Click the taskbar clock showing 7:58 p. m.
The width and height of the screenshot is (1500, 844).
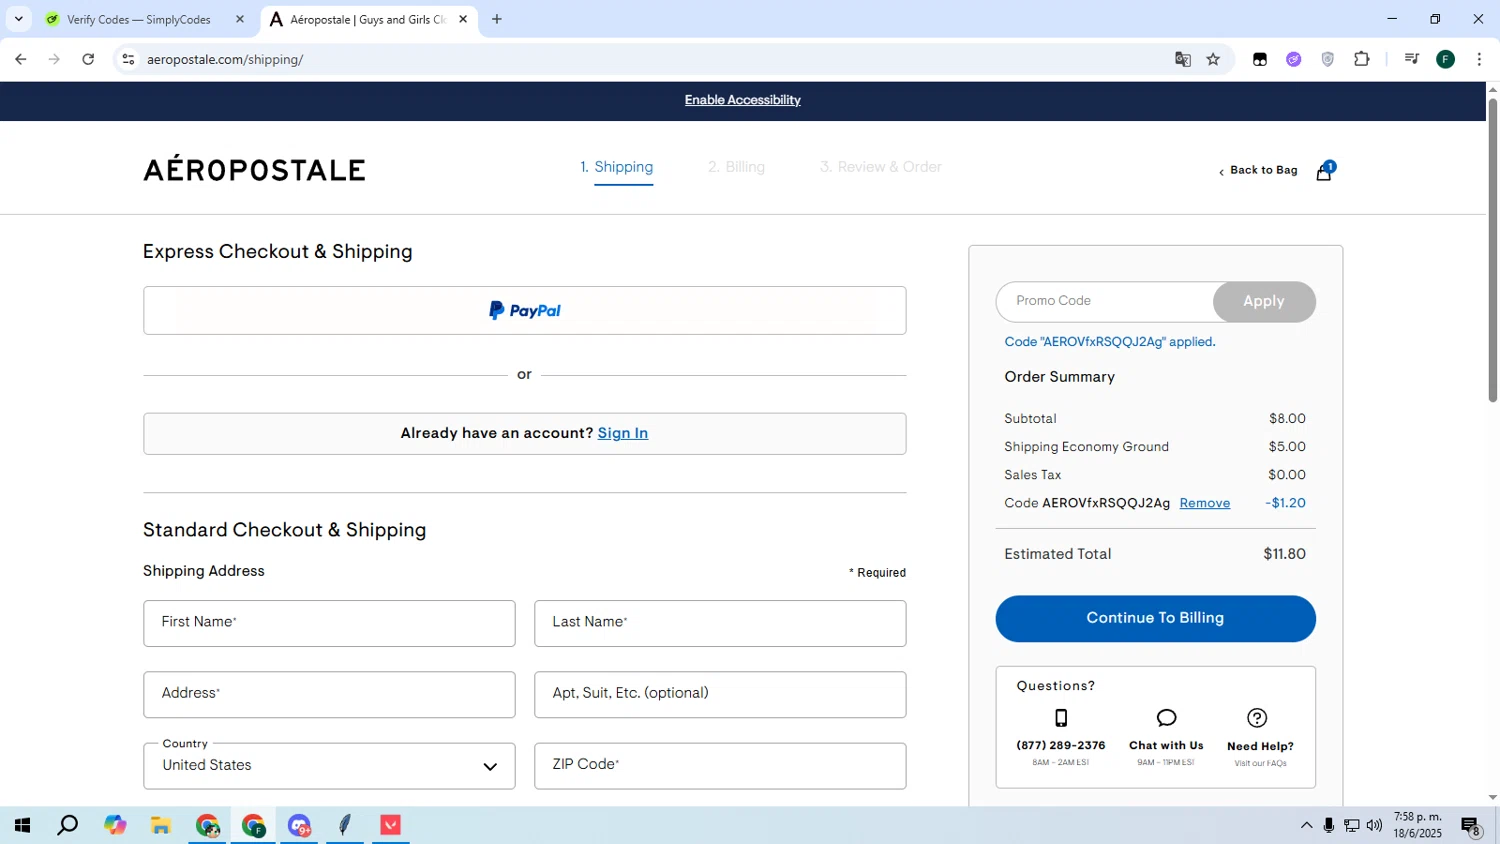pos(1418,825)
